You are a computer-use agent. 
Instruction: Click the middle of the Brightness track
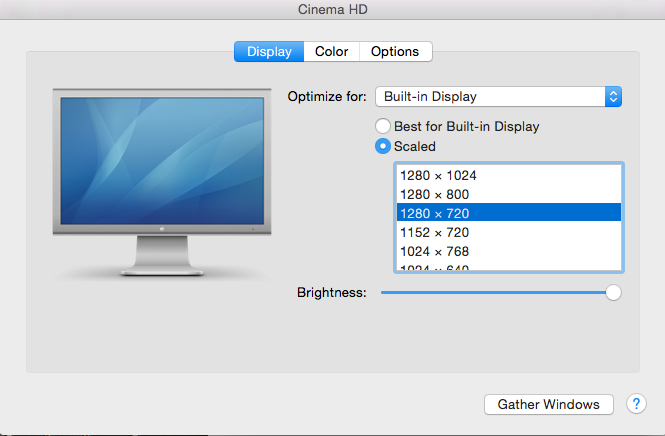[x=497, y=292]
